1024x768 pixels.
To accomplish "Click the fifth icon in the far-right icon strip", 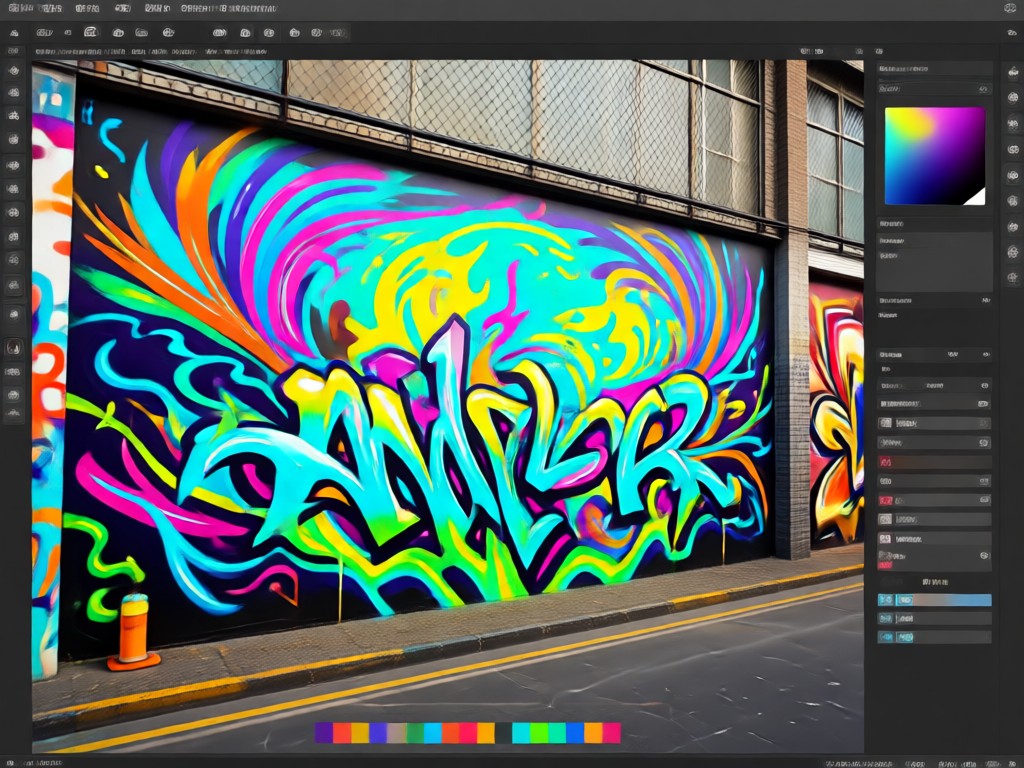I will [x=1013, y=175].
